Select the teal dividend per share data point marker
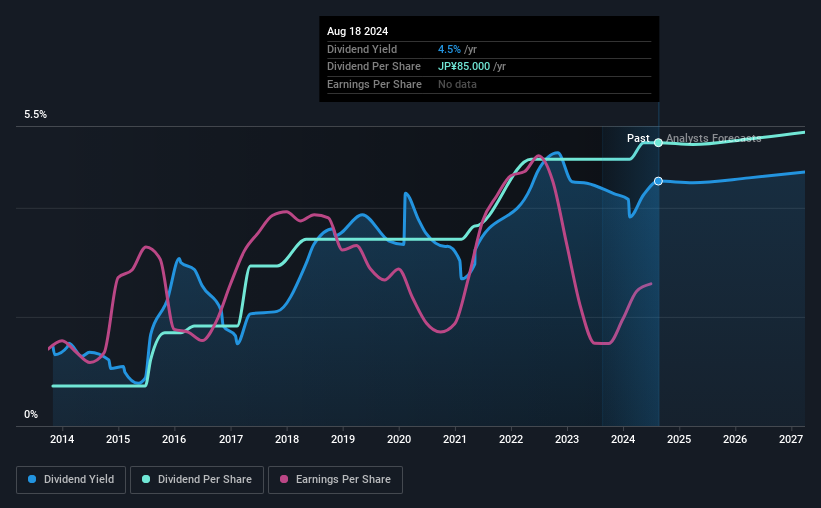 point(658,142)
